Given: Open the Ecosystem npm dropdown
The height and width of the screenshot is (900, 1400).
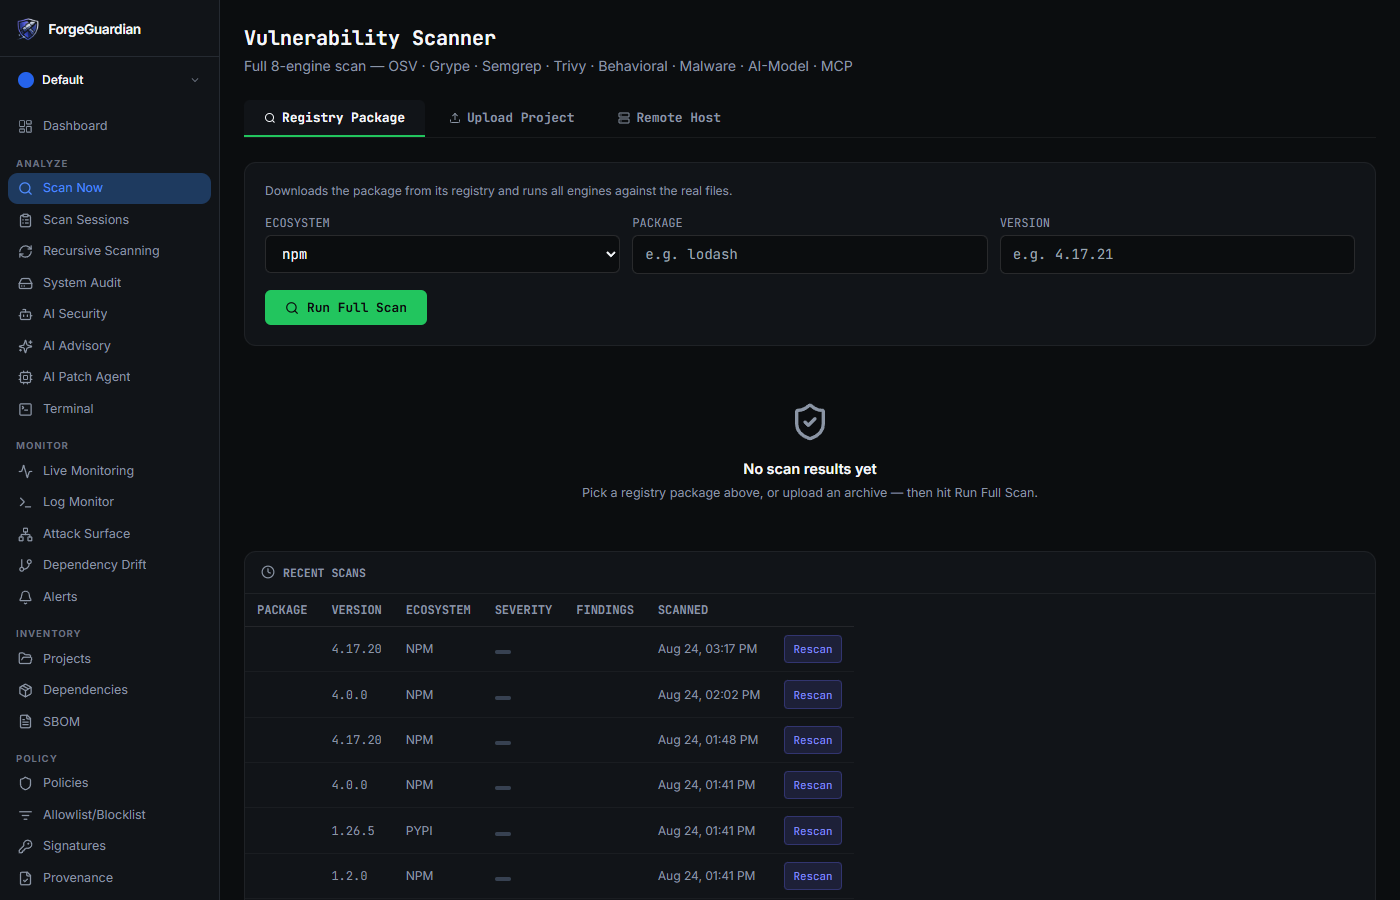Looking at the screenshot, I should tap(442, 254).
